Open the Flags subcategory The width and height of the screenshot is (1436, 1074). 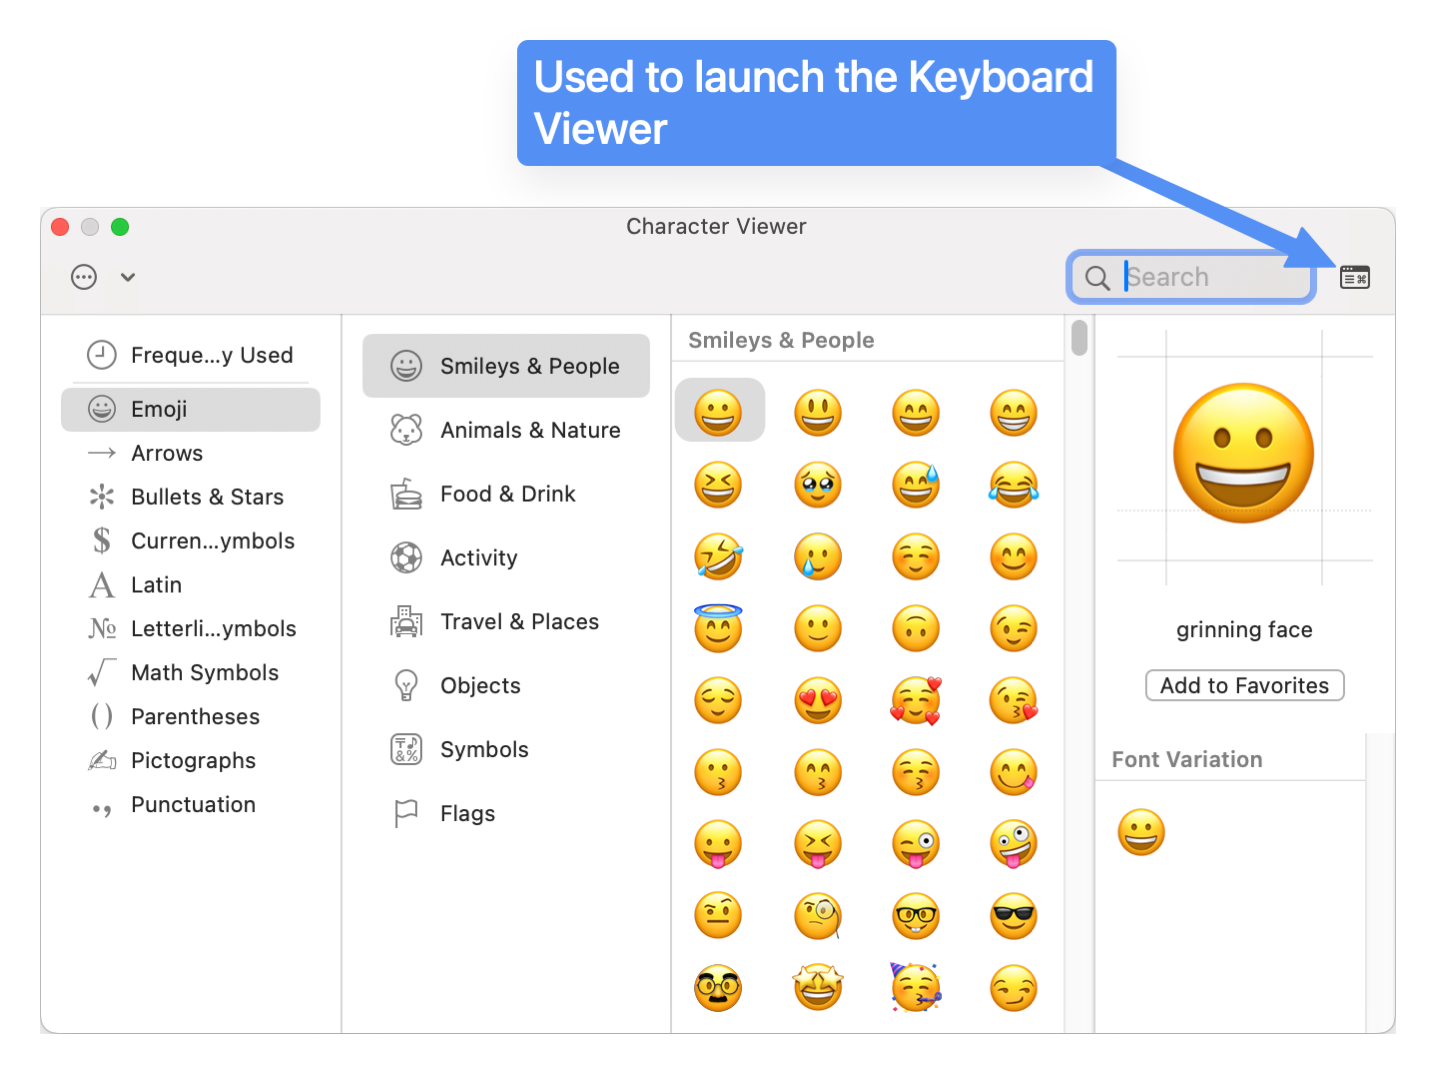pyautogui.click(x=466, y=814)
